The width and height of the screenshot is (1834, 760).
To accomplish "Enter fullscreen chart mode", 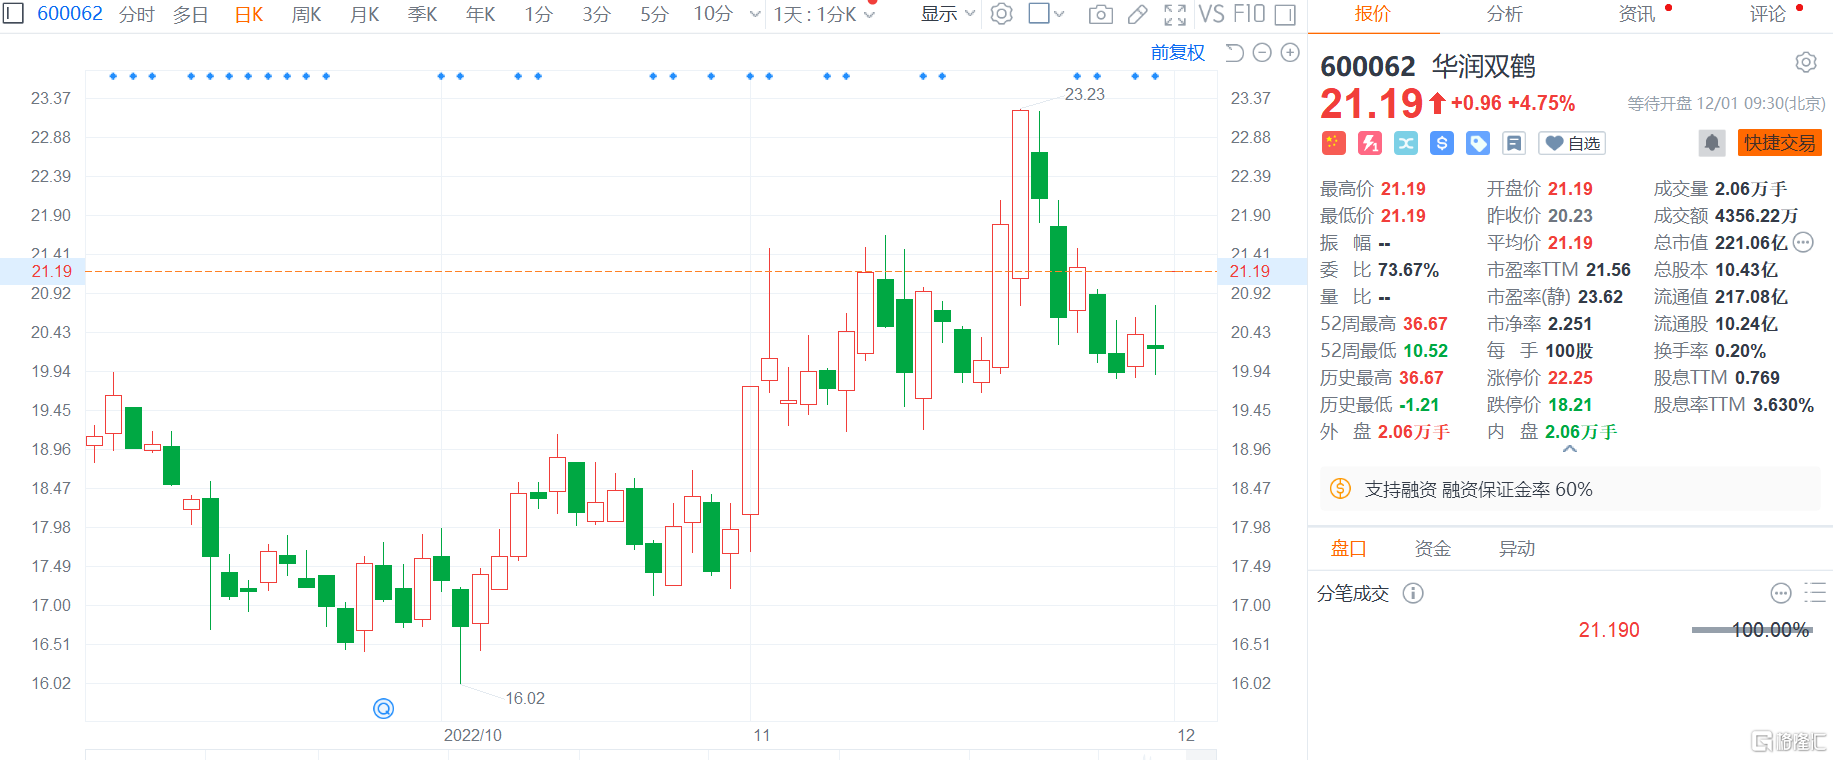I will click(x=1175, y=15).
